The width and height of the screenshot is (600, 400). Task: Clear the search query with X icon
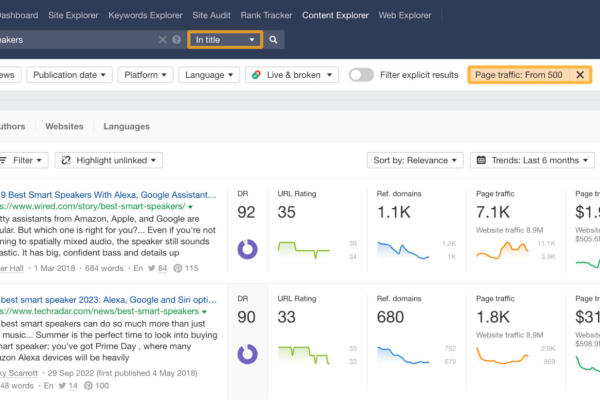tap(163, 39)
